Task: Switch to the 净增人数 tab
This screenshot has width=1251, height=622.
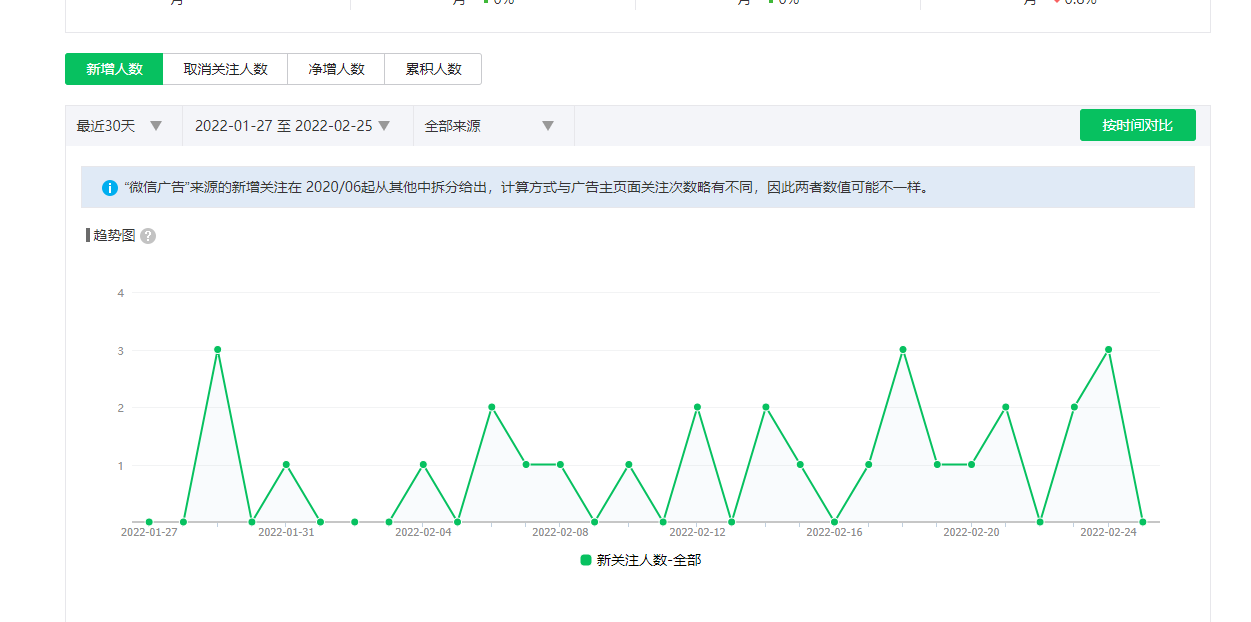Action: pos(336,69)
